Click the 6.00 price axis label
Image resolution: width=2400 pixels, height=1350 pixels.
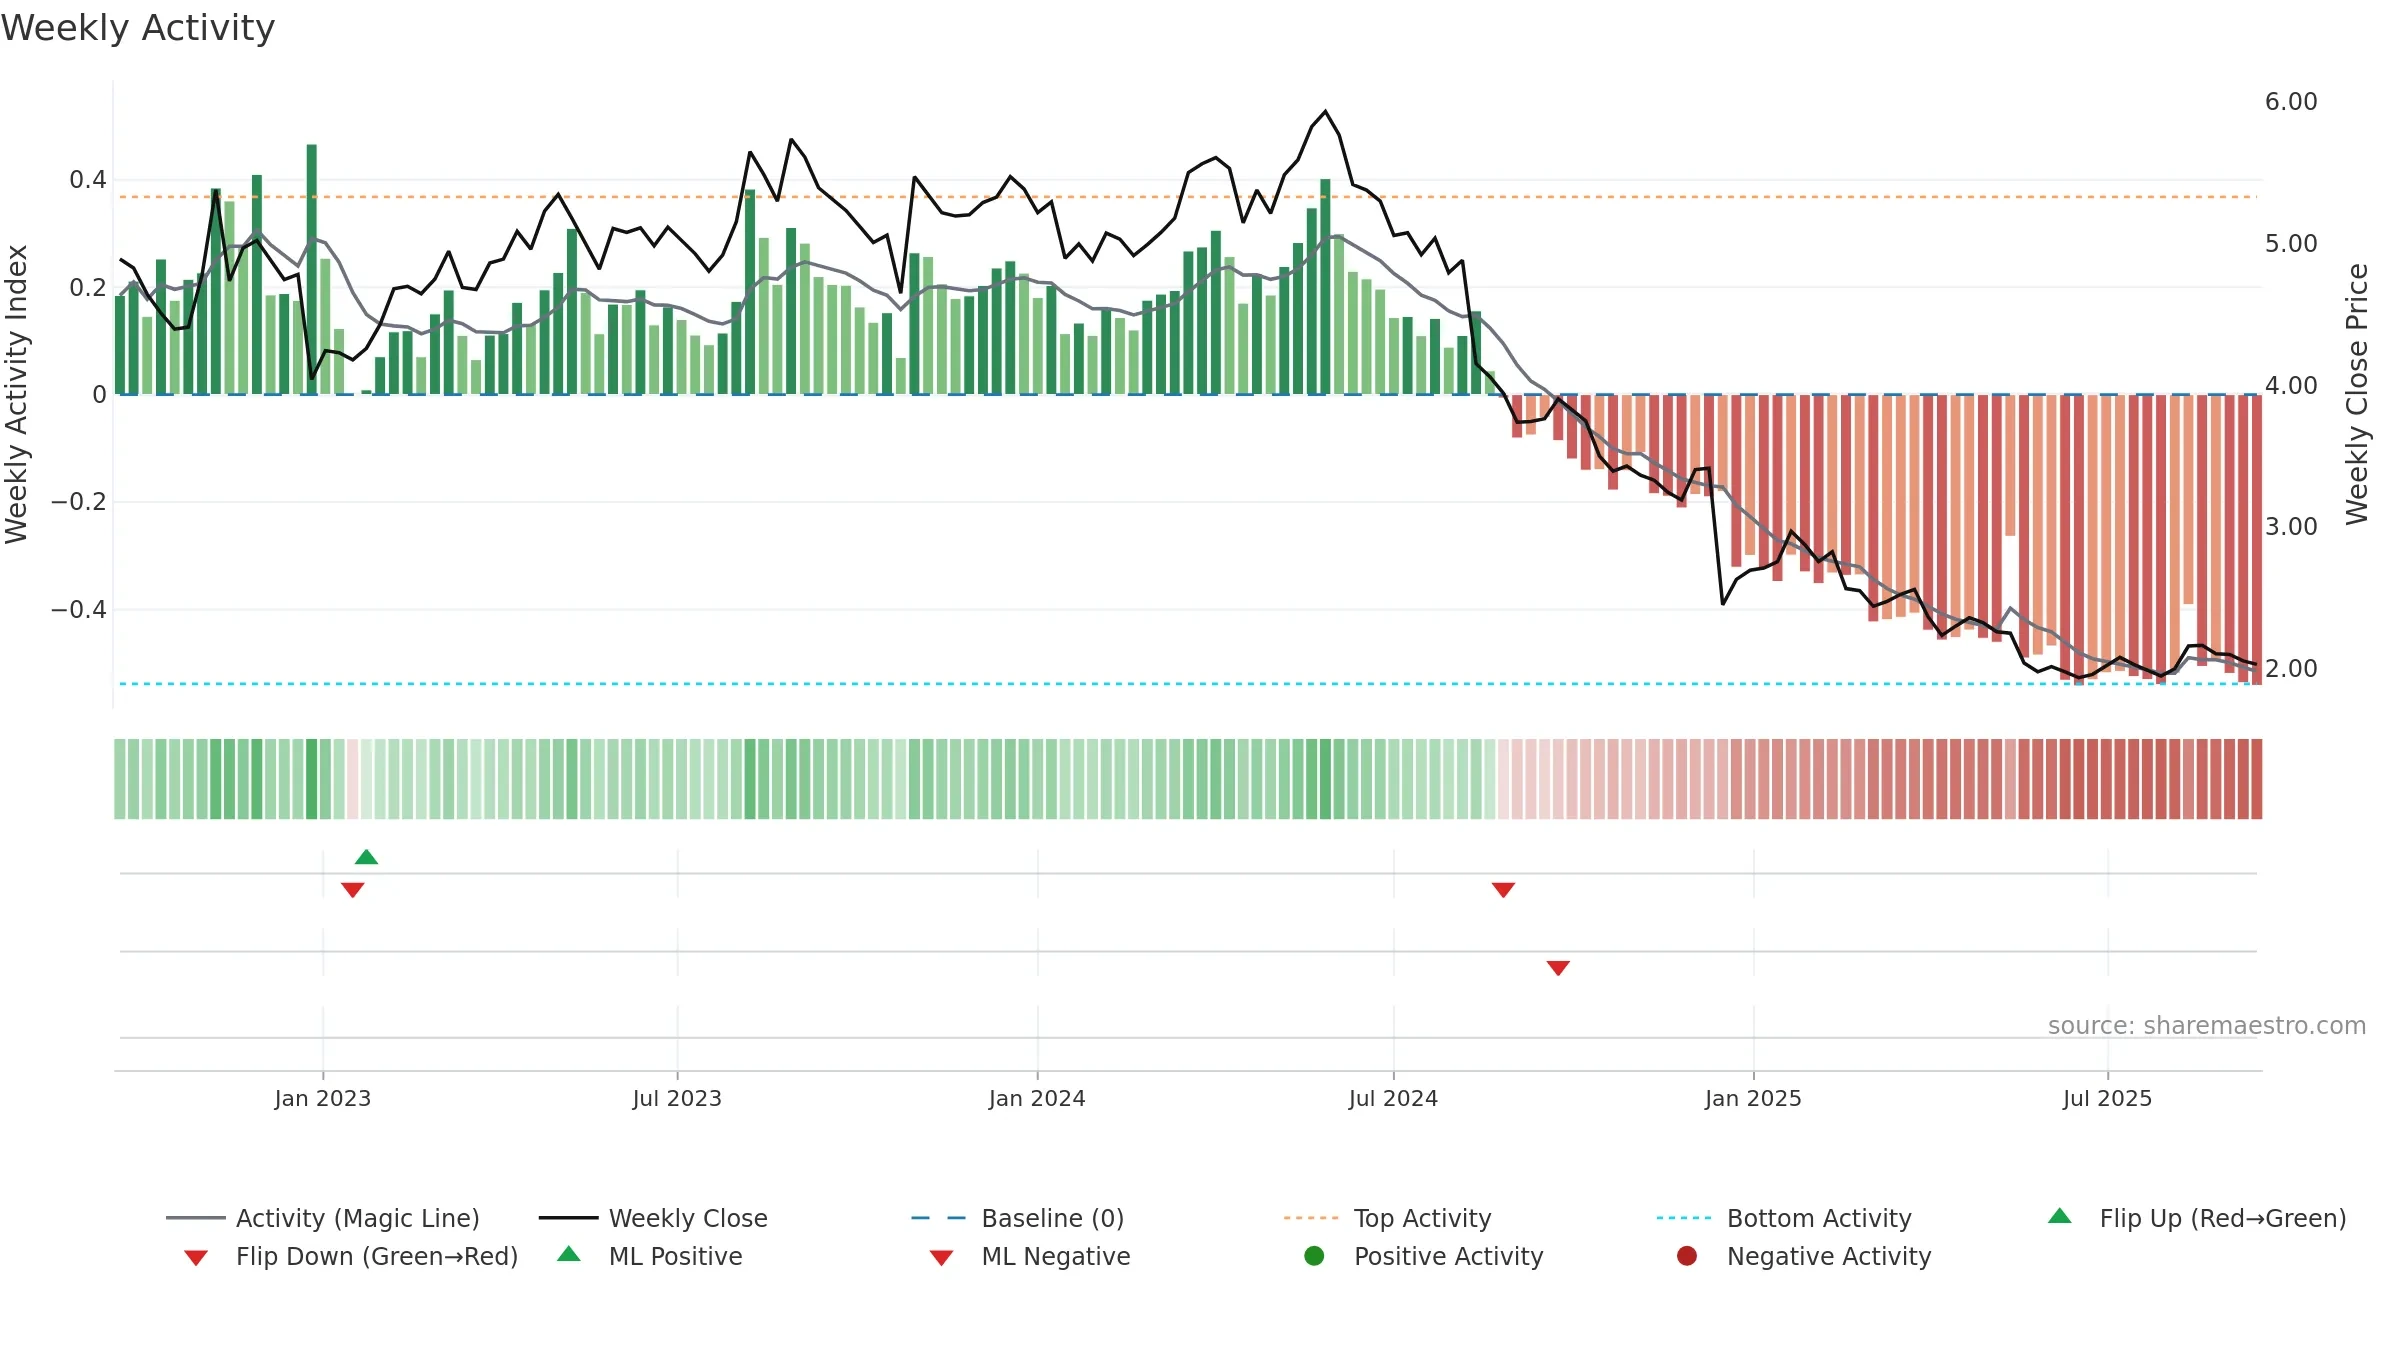click(2291, 101)
